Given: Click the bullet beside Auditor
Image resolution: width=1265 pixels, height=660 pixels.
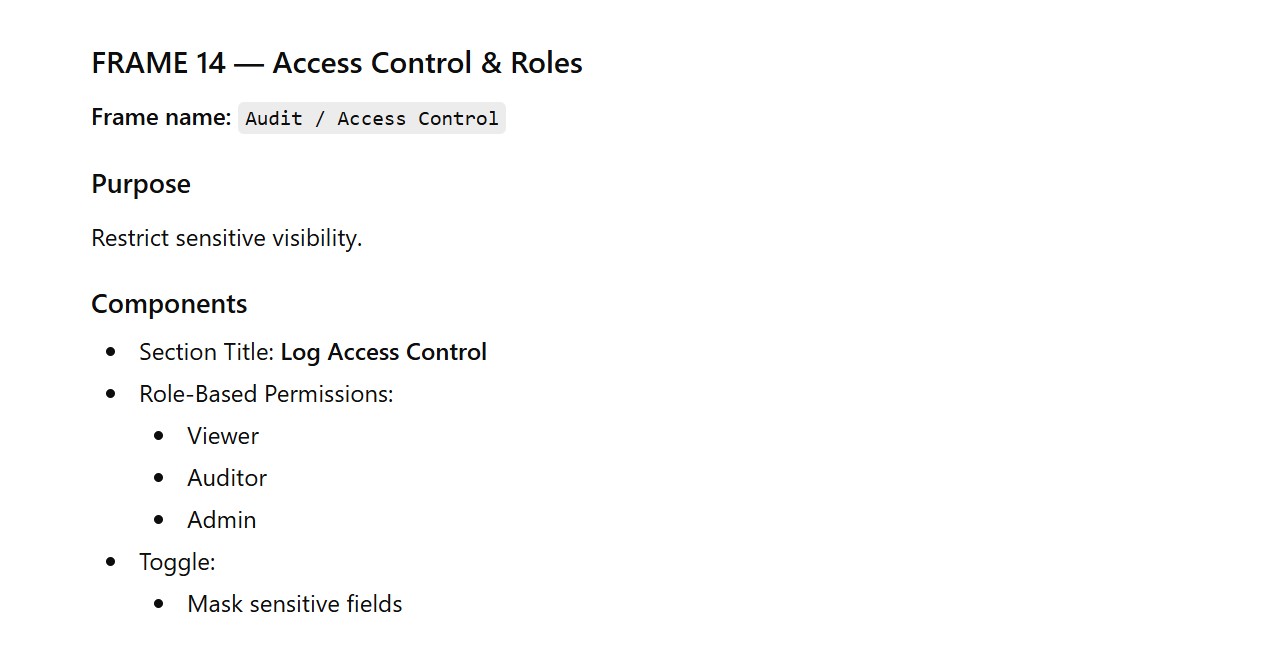Looking at the screenshot, I should pos(159,478).
